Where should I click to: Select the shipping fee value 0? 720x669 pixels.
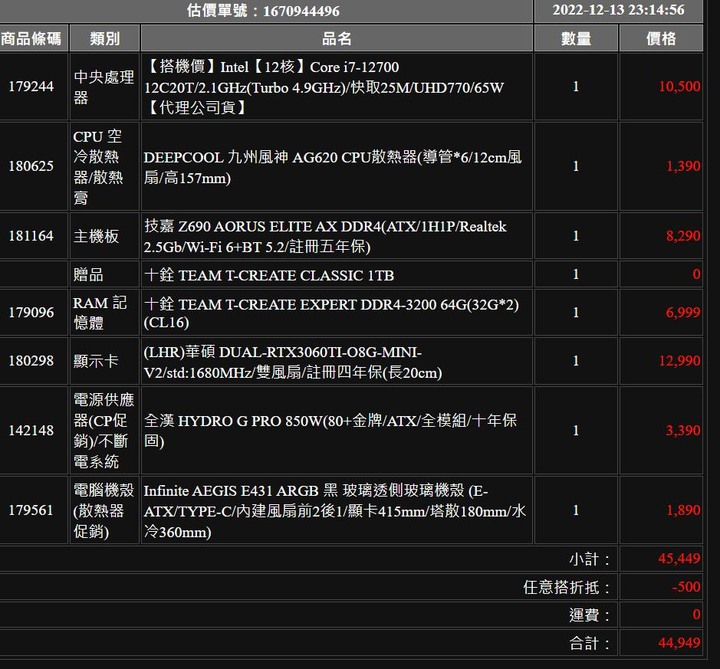pyautogui.click(x=697, y=614)
